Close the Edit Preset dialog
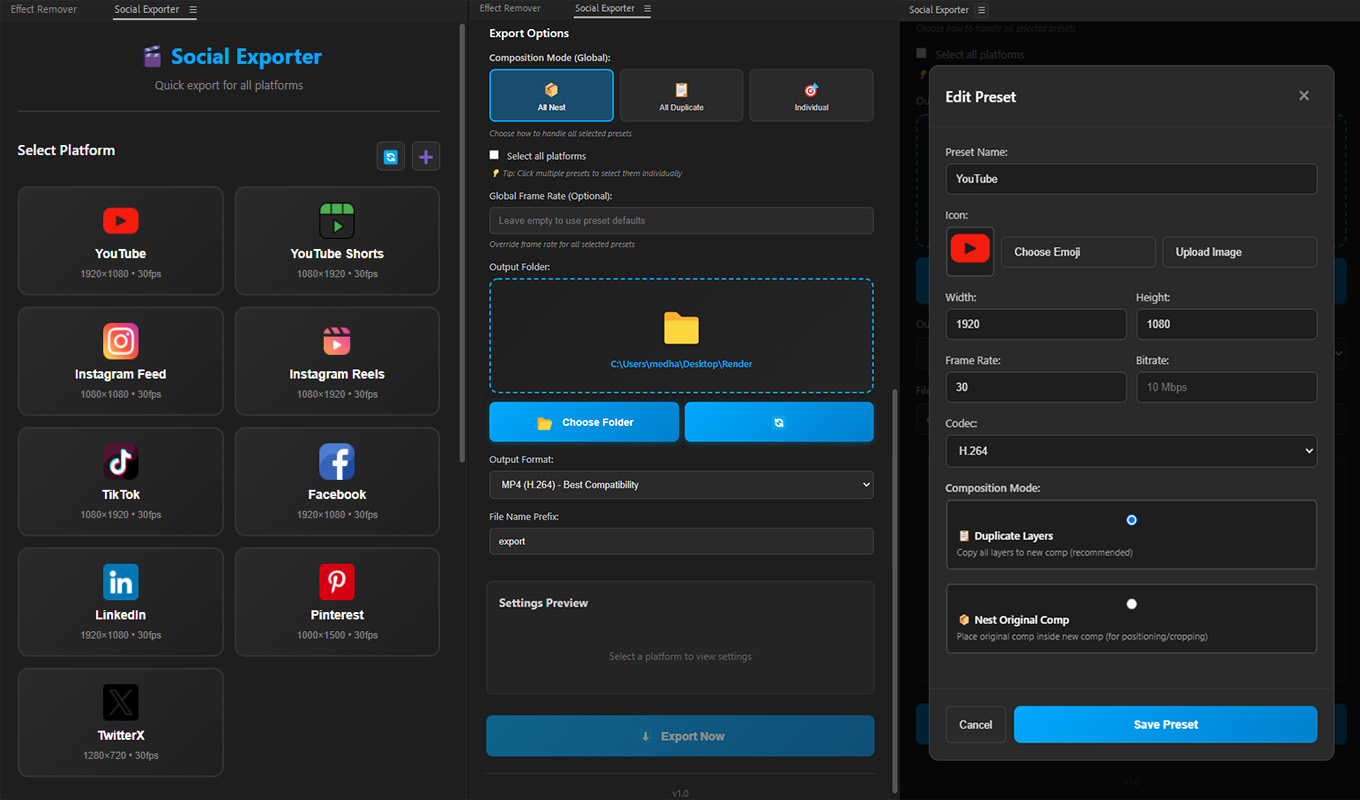 pyautogui.click(x=1304, y=96)
